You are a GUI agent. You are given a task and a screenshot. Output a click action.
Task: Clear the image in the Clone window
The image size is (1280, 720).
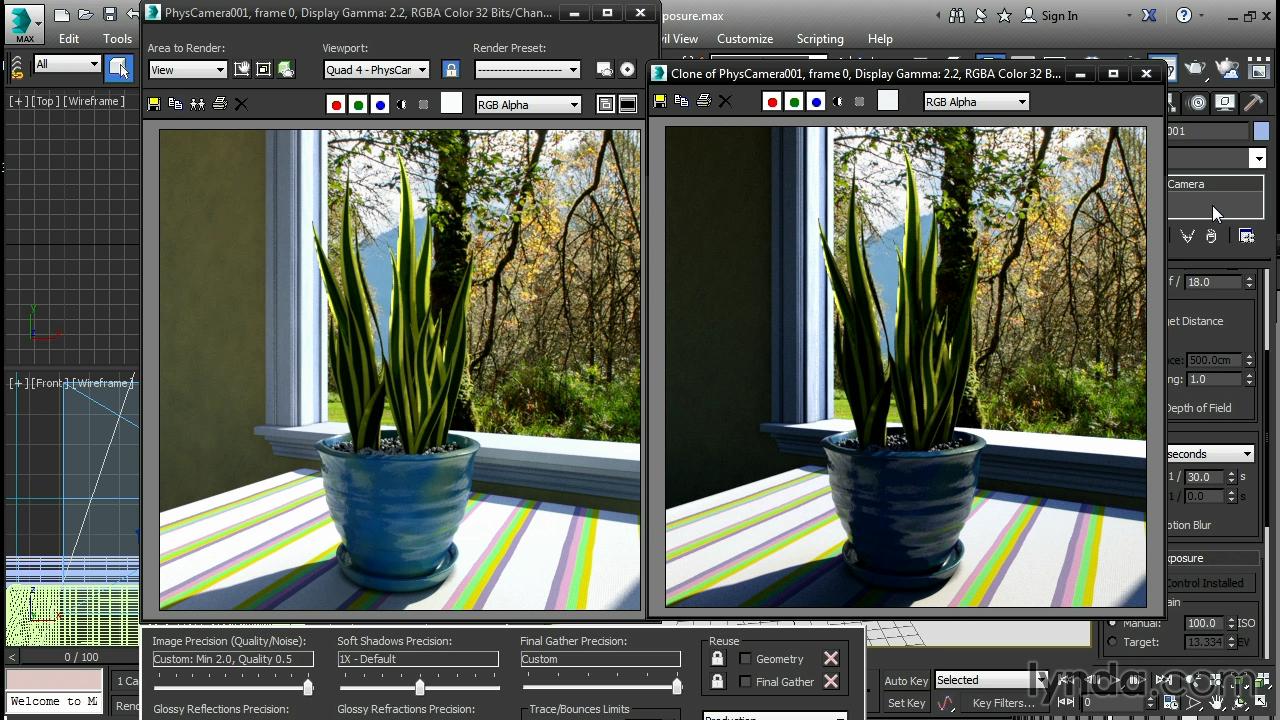pos(726,101)
